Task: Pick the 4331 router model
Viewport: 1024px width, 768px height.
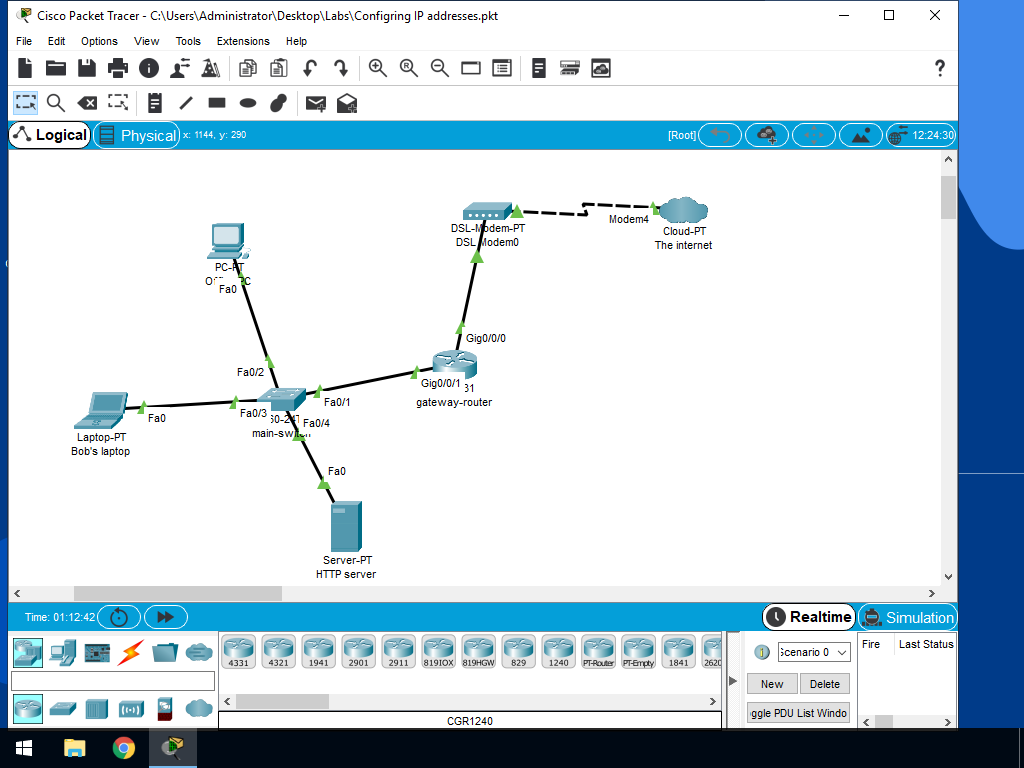Action: [x=239, y=651]
